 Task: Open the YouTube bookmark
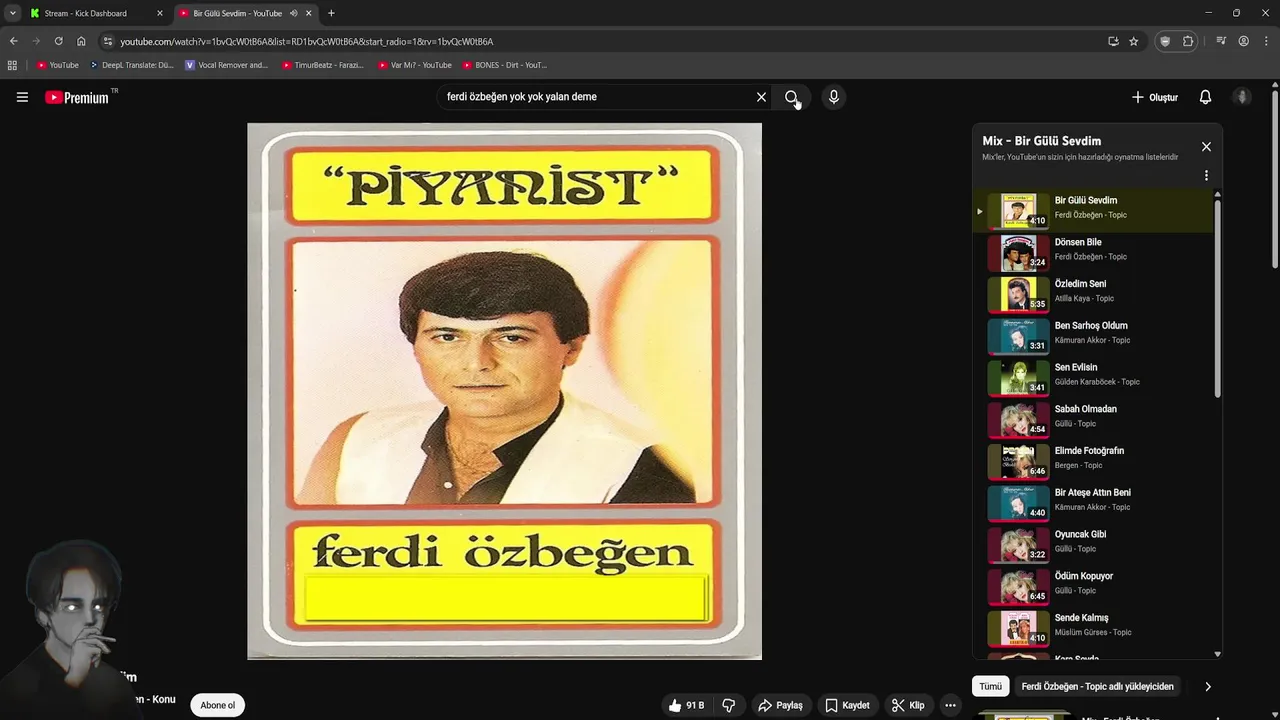click(x=57, y=65)
